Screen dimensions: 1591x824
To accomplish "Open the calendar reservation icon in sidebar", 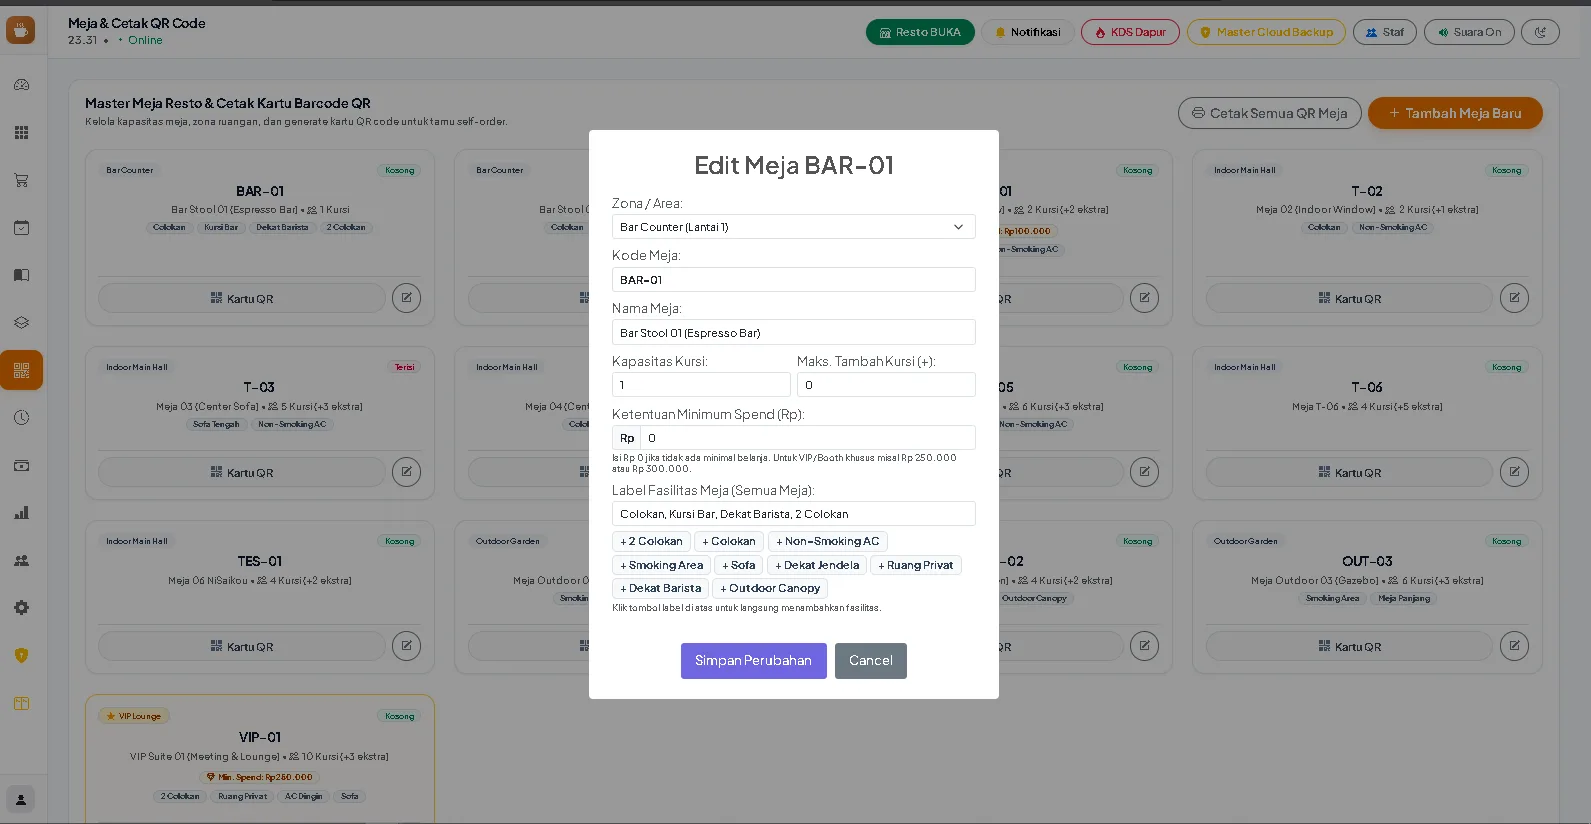I will [21, 228].
